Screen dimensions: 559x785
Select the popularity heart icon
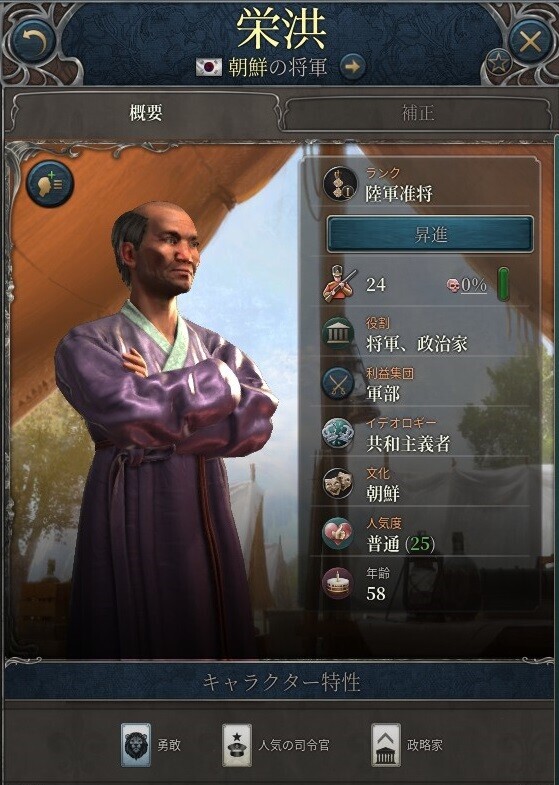(338, 534)
